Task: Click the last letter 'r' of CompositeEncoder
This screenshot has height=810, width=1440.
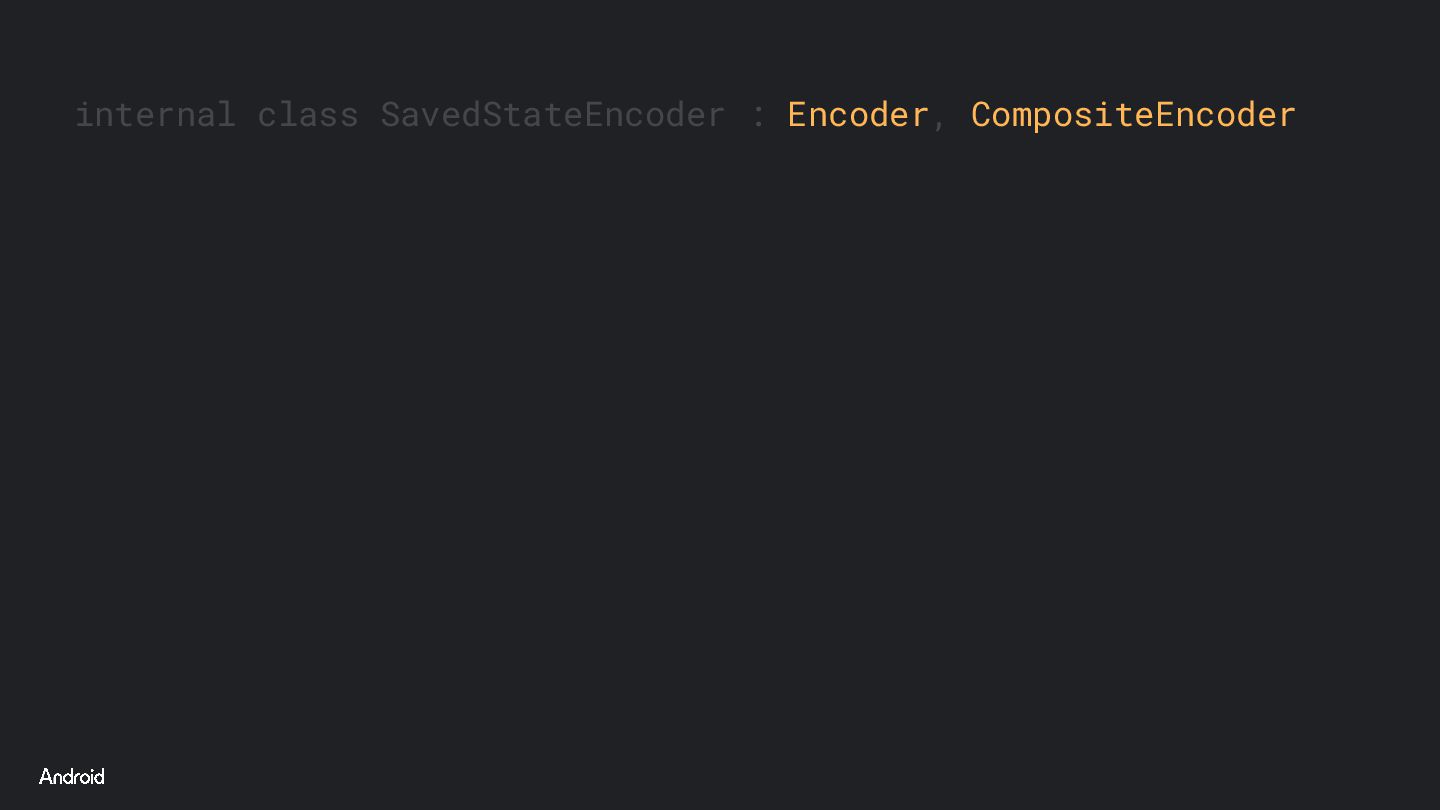Action: 1287,117
